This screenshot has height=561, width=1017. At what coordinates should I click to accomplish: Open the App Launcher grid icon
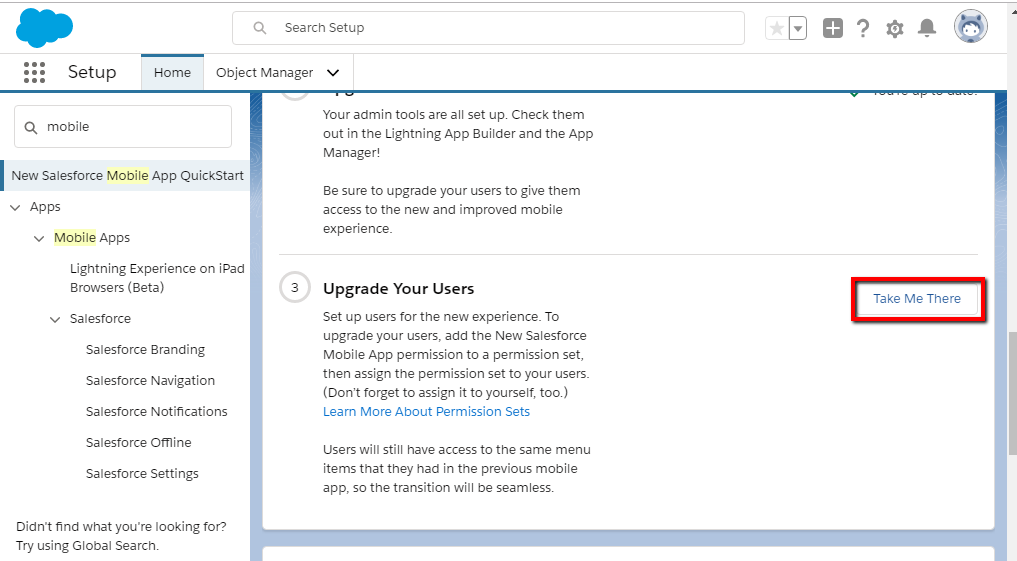point(34,73)
